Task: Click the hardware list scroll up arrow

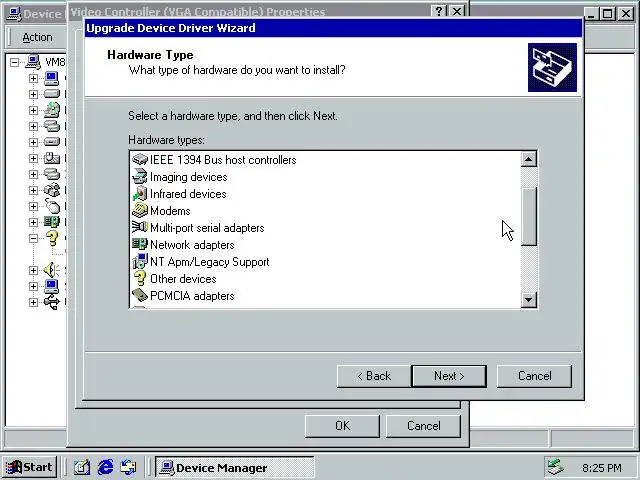Action: point(529,159)
